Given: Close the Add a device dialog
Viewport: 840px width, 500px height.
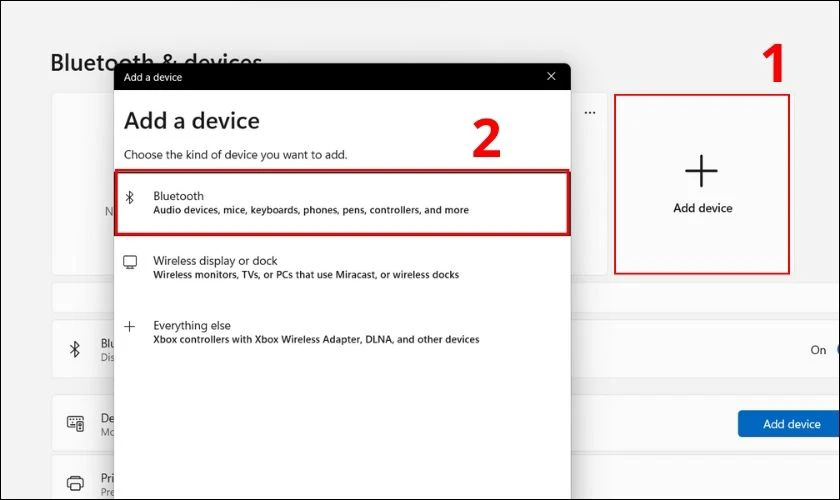Looking at the screenshot, I should click(551, 76).
